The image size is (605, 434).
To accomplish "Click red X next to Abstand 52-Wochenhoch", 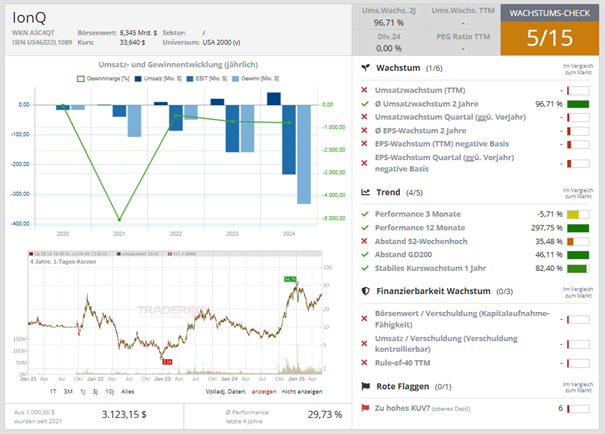I will pyautogui.click(x=364, y=241).
